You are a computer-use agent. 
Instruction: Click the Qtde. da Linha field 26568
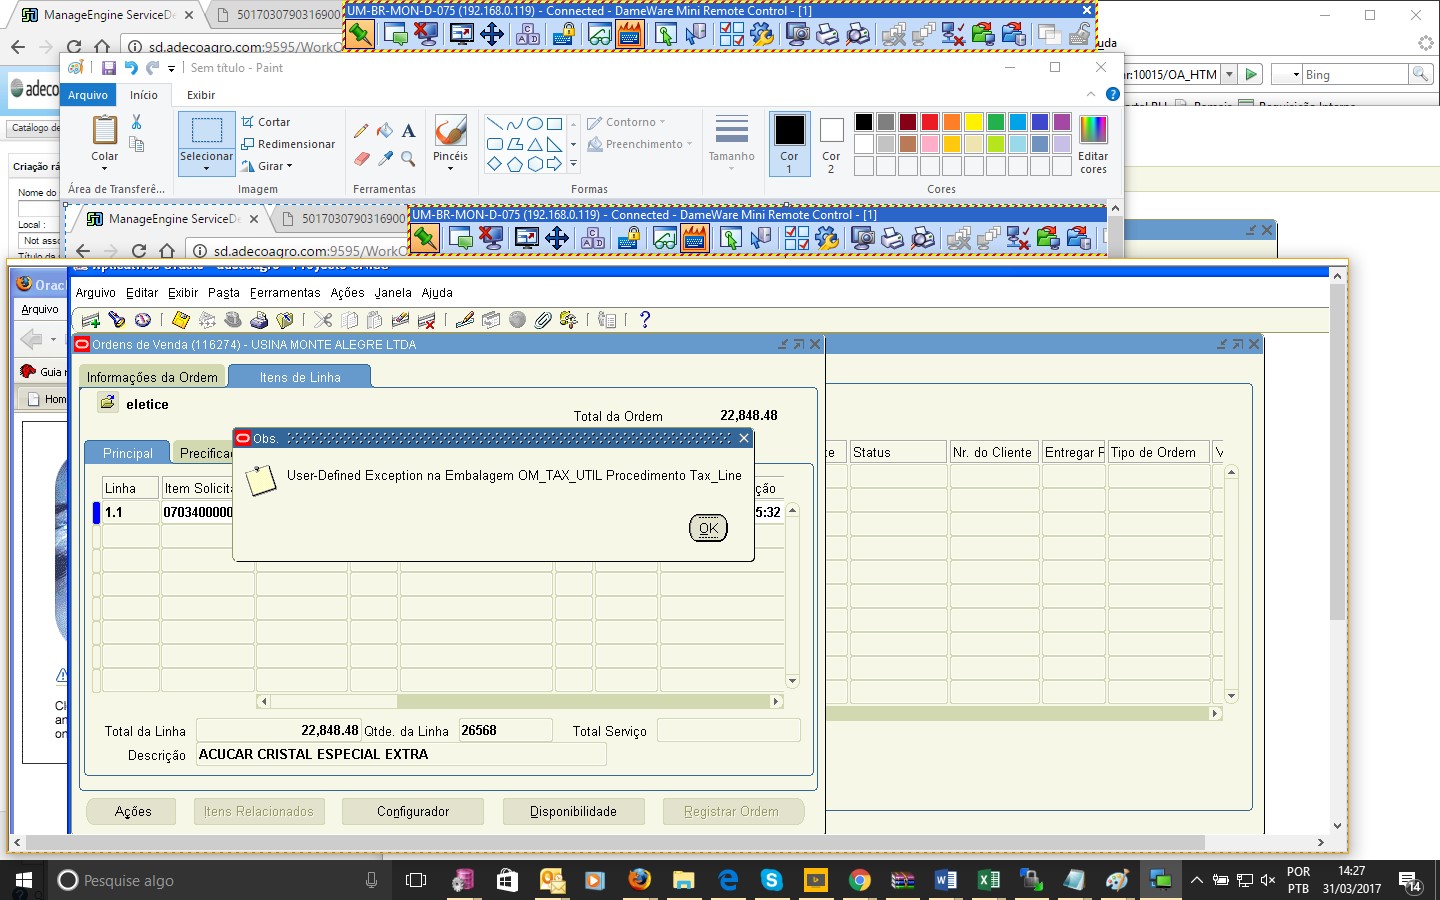pyautogui.click(x=505, y=730)
